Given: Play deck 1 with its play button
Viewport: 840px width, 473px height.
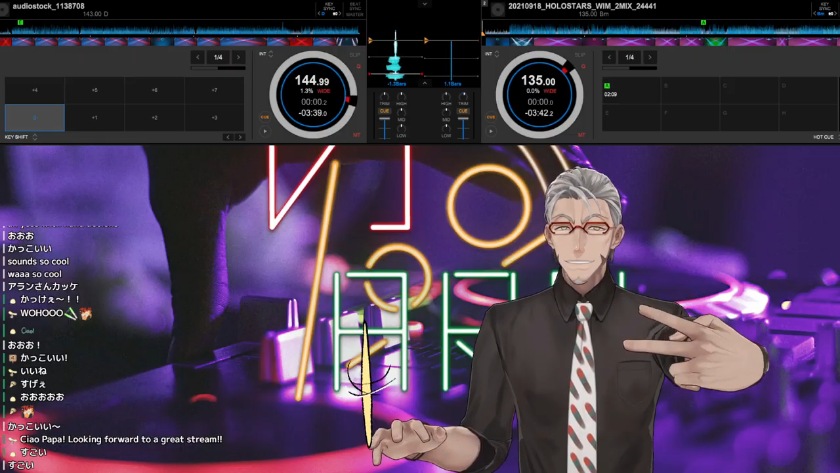Looking at the screenshot, I should click(265, 131).
